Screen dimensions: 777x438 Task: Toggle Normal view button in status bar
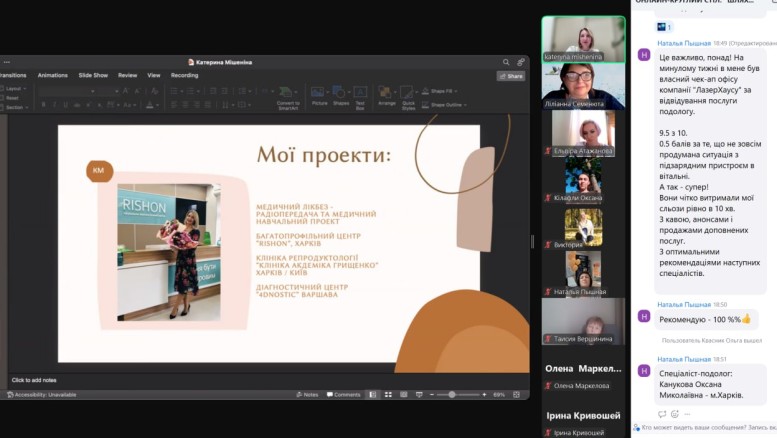coord(373,394)
